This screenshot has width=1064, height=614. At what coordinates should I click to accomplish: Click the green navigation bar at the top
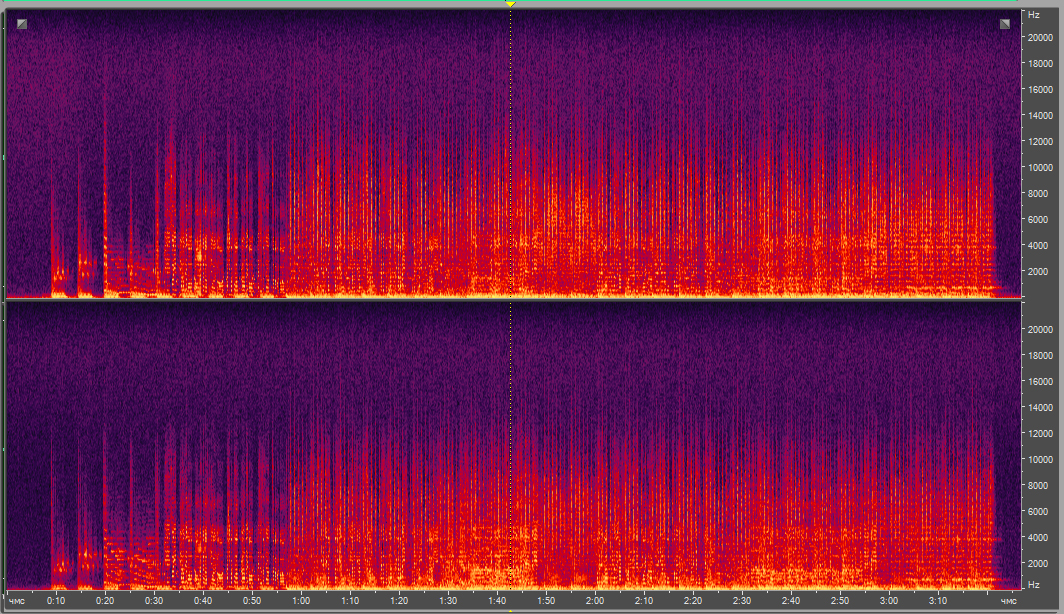tap(300, 4)
